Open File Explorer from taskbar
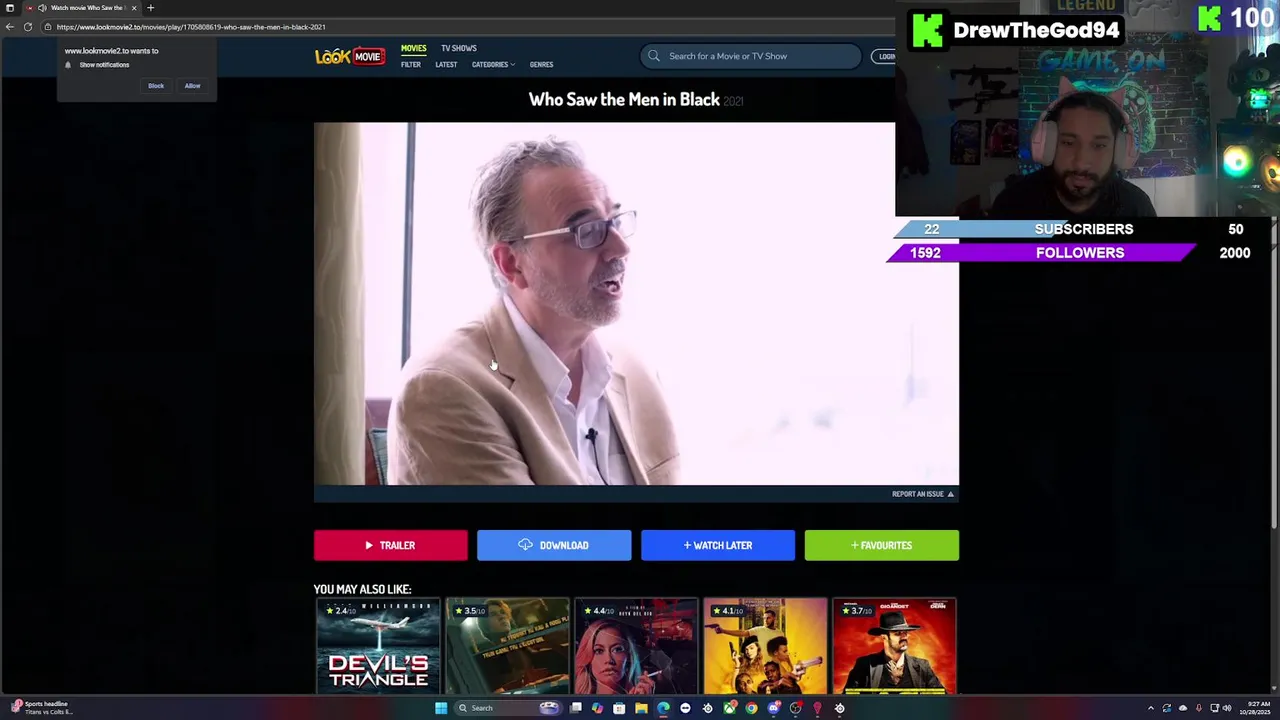Image resolution: width=1280 pixels, height=720 pixels. coord(641,708)
